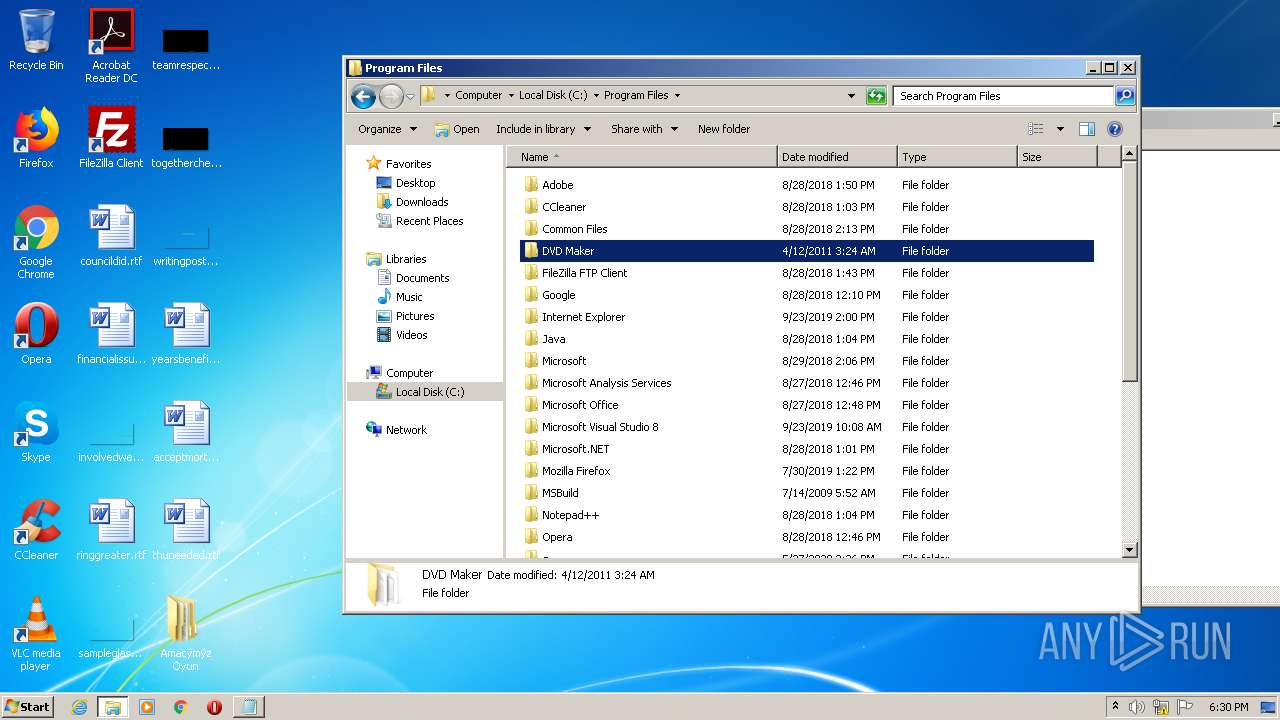Sort by the Size column header
This screenshot has height=720, width=1280.
[1057, 157]
